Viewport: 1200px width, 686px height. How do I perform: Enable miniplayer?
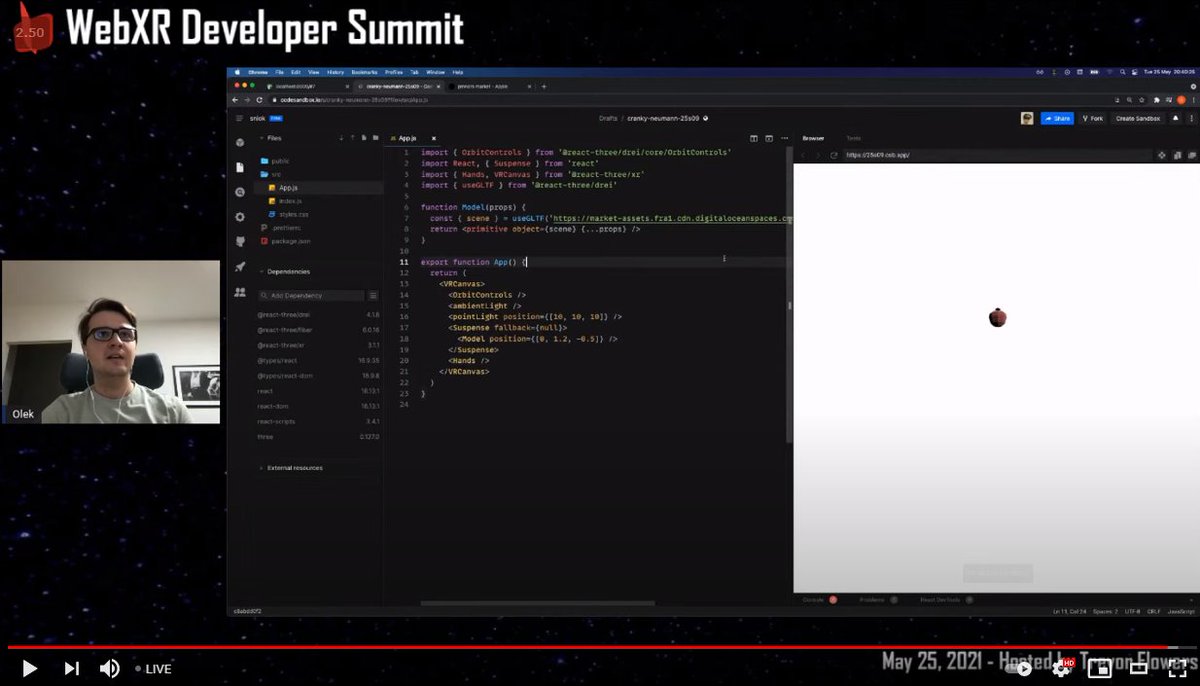(x=1100, y=669)
